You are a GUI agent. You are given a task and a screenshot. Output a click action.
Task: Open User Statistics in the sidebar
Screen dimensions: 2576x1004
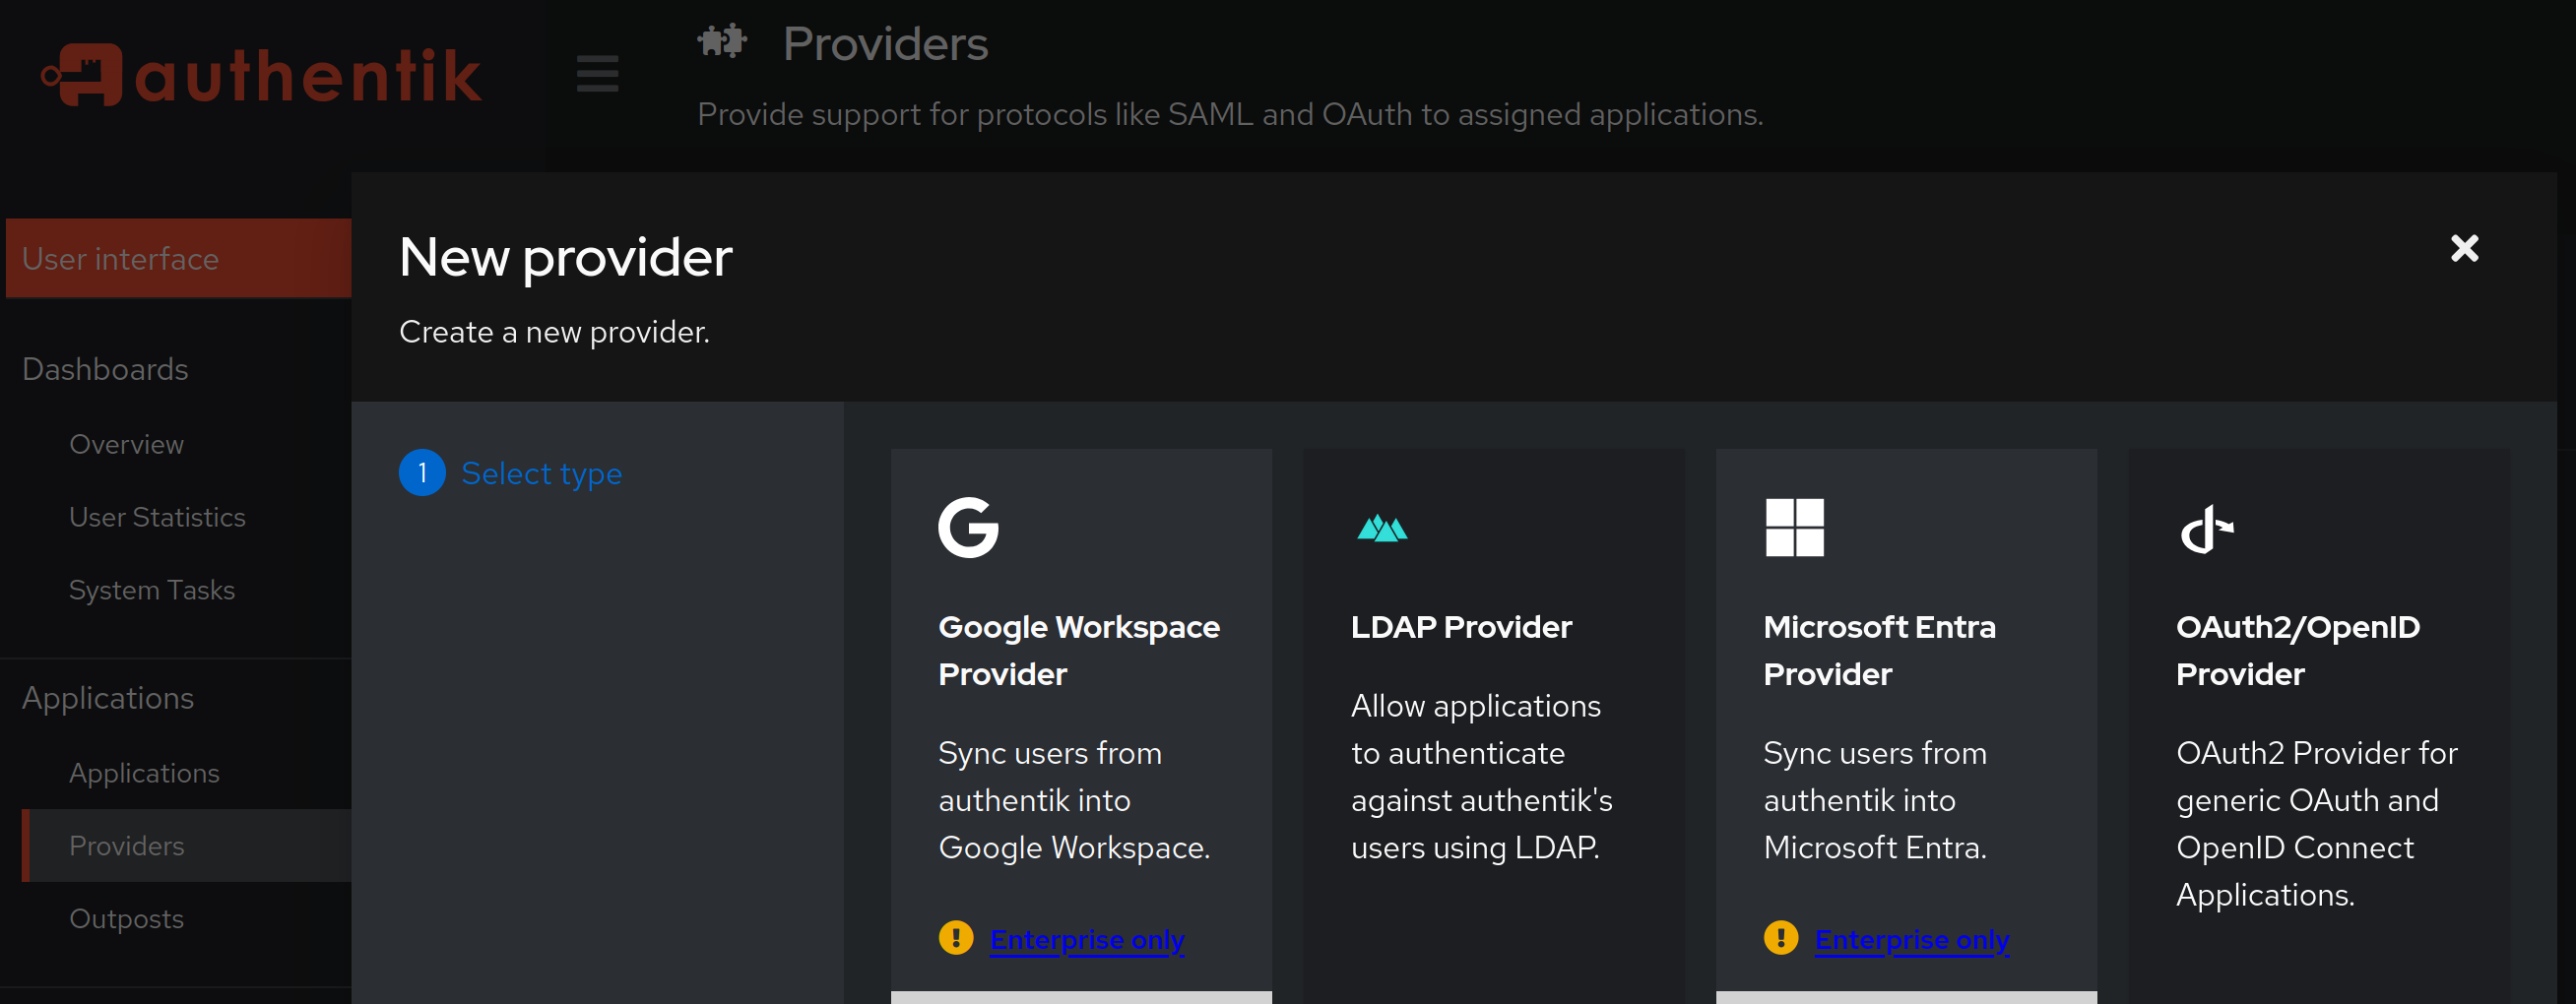(x=157, y=517)
